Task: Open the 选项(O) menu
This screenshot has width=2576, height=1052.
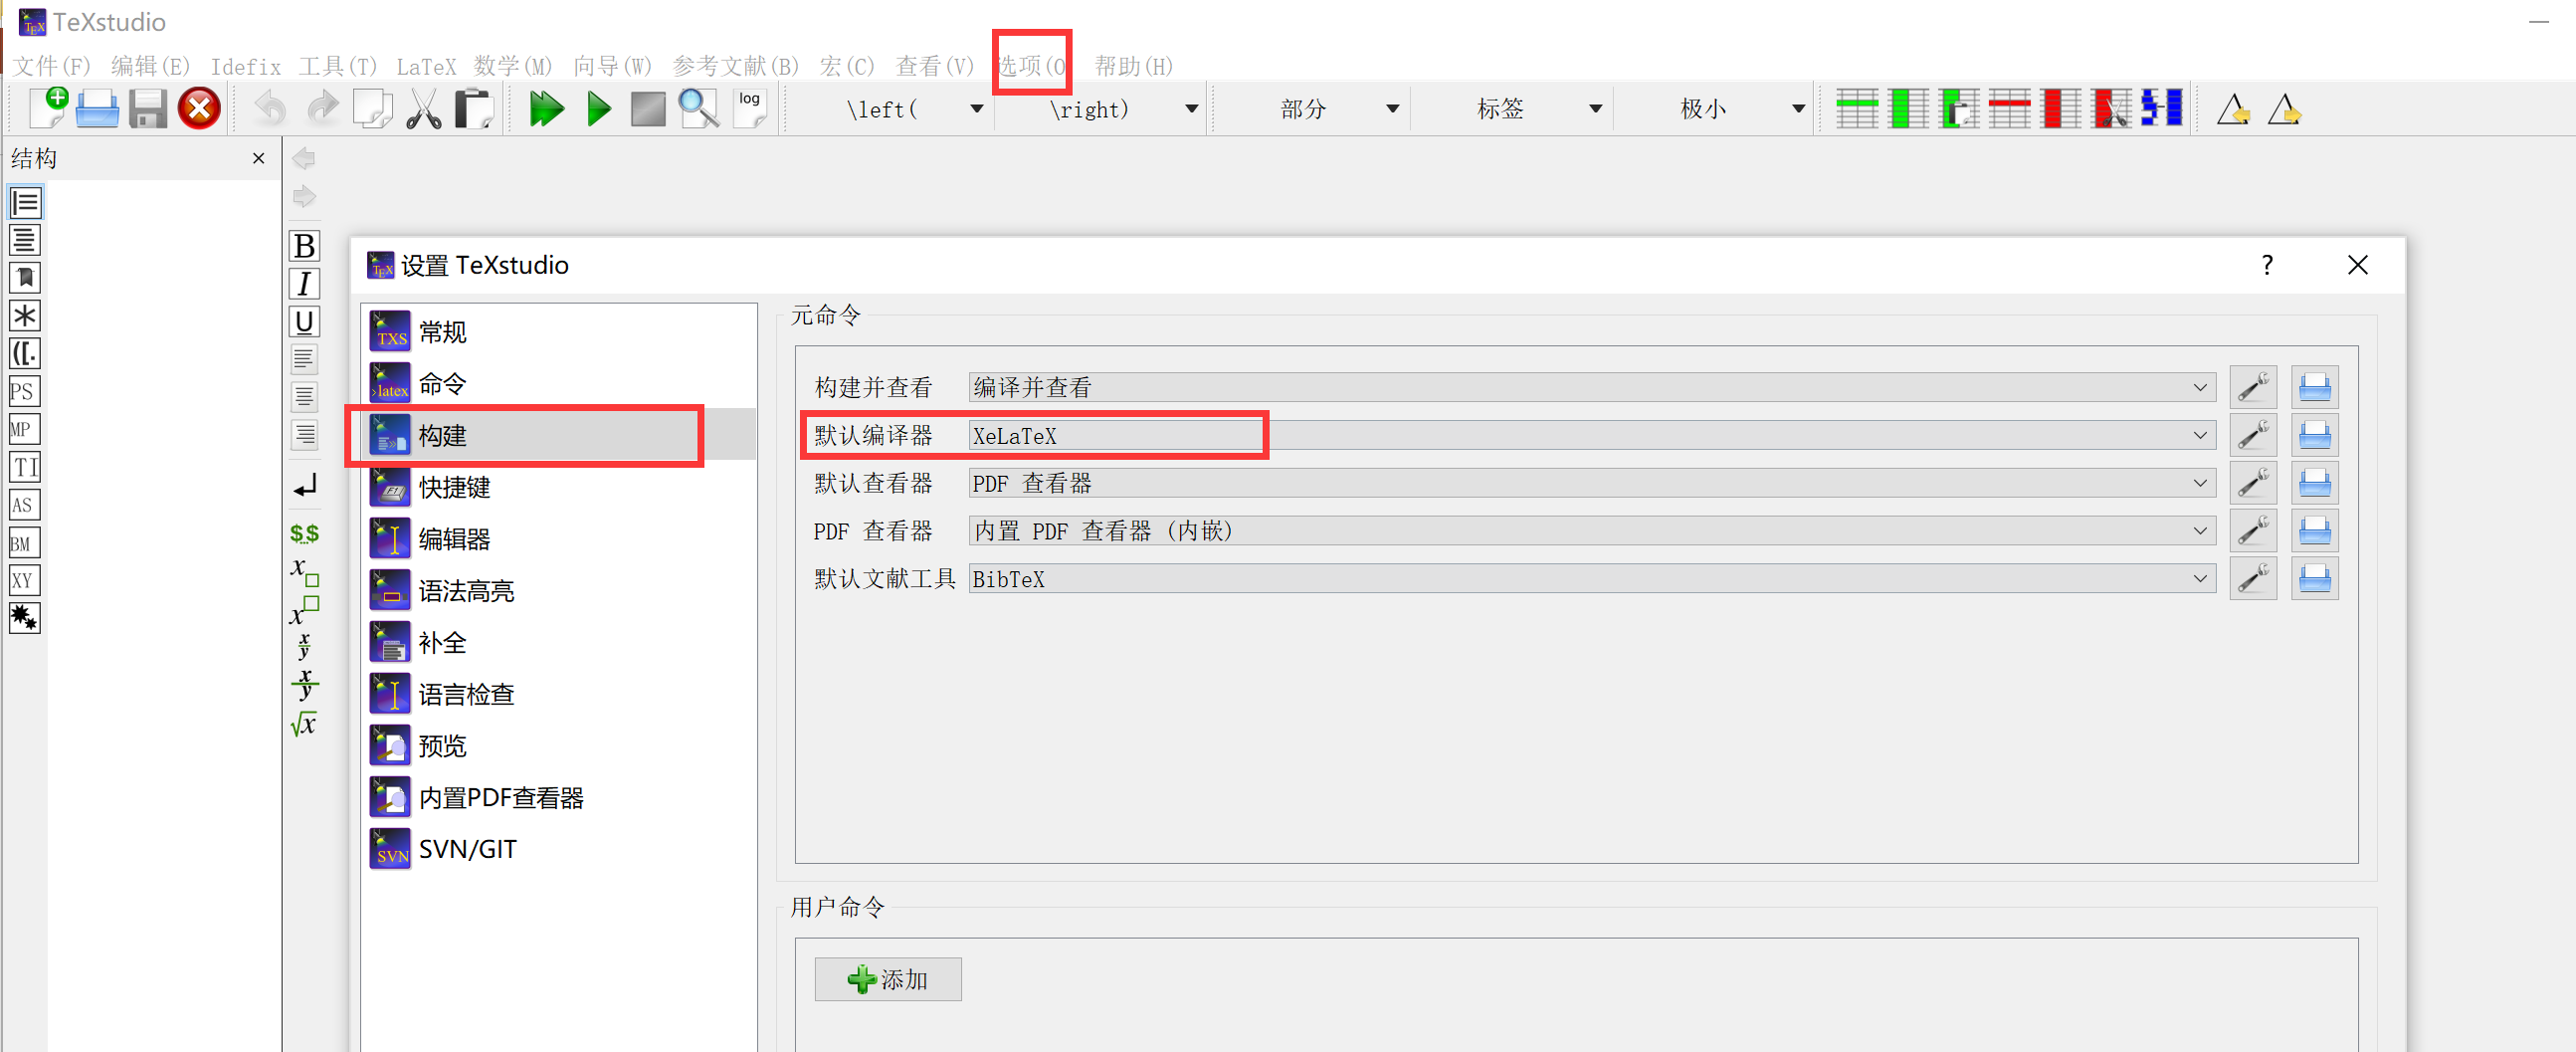Action: (x=1032, y=66)
